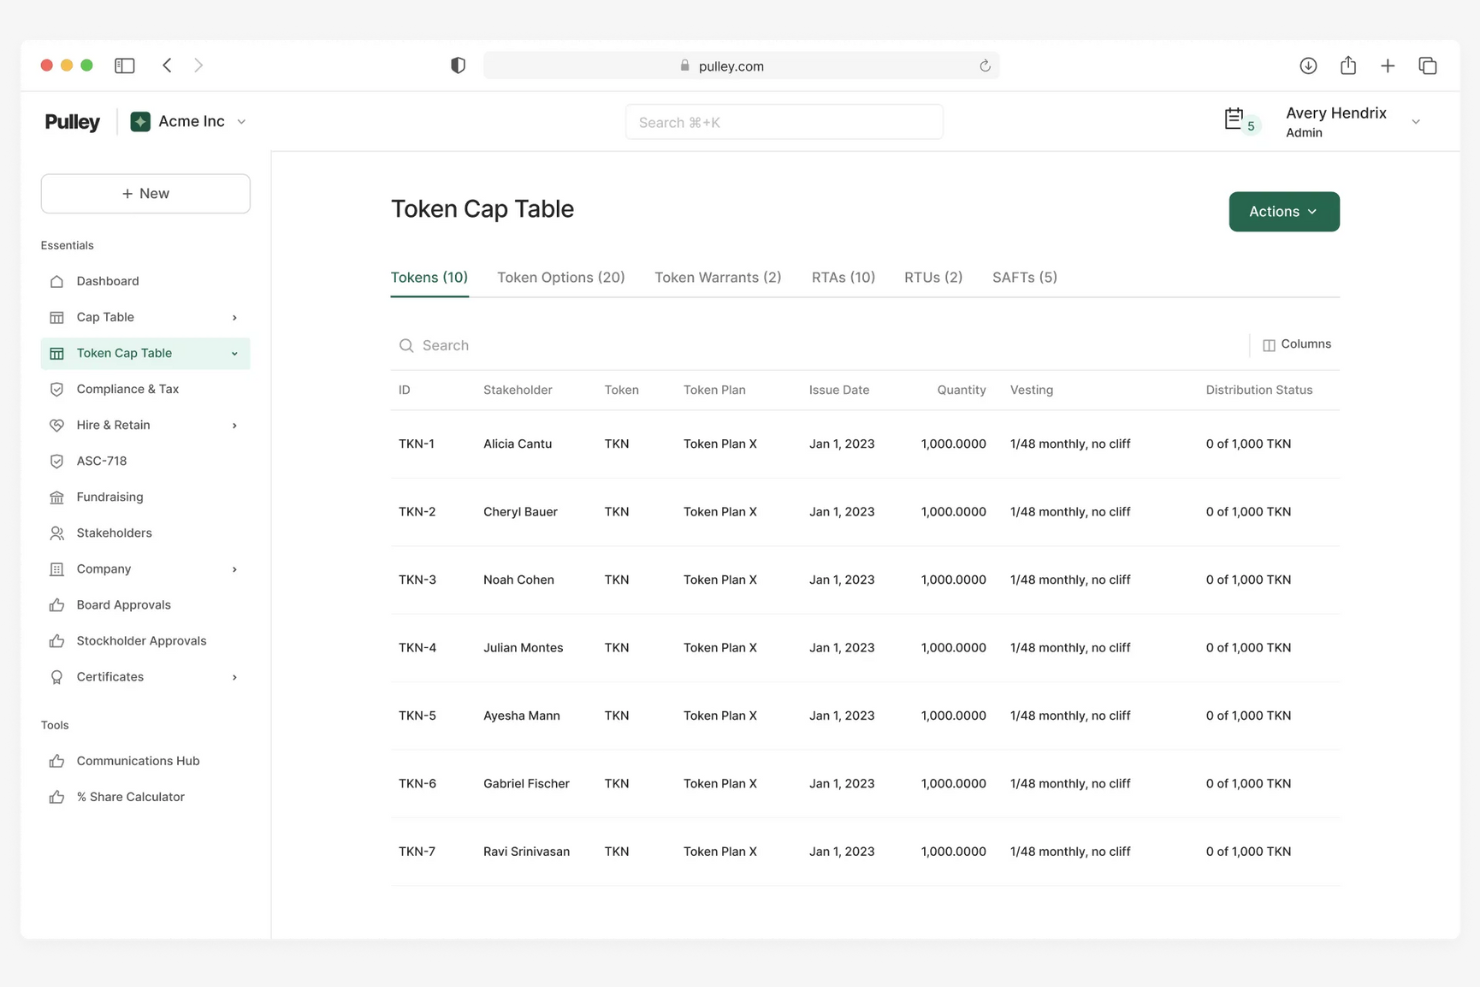1480x987 pixels.
Task: Expand the Company sidebar section
Action: click(x=234, y=569)
